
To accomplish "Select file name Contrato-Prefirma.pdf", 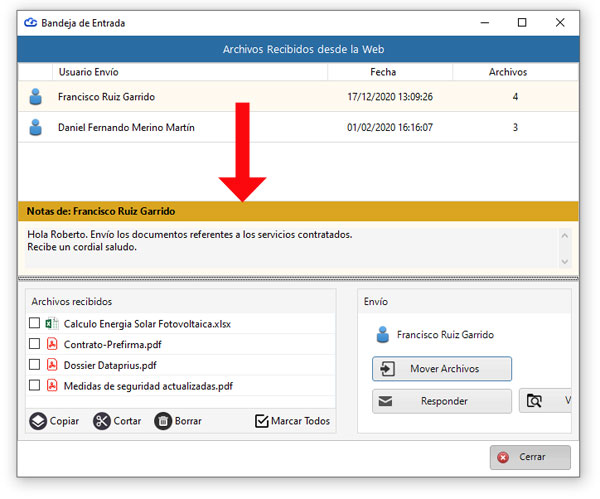I will click(x=112, y=345).
